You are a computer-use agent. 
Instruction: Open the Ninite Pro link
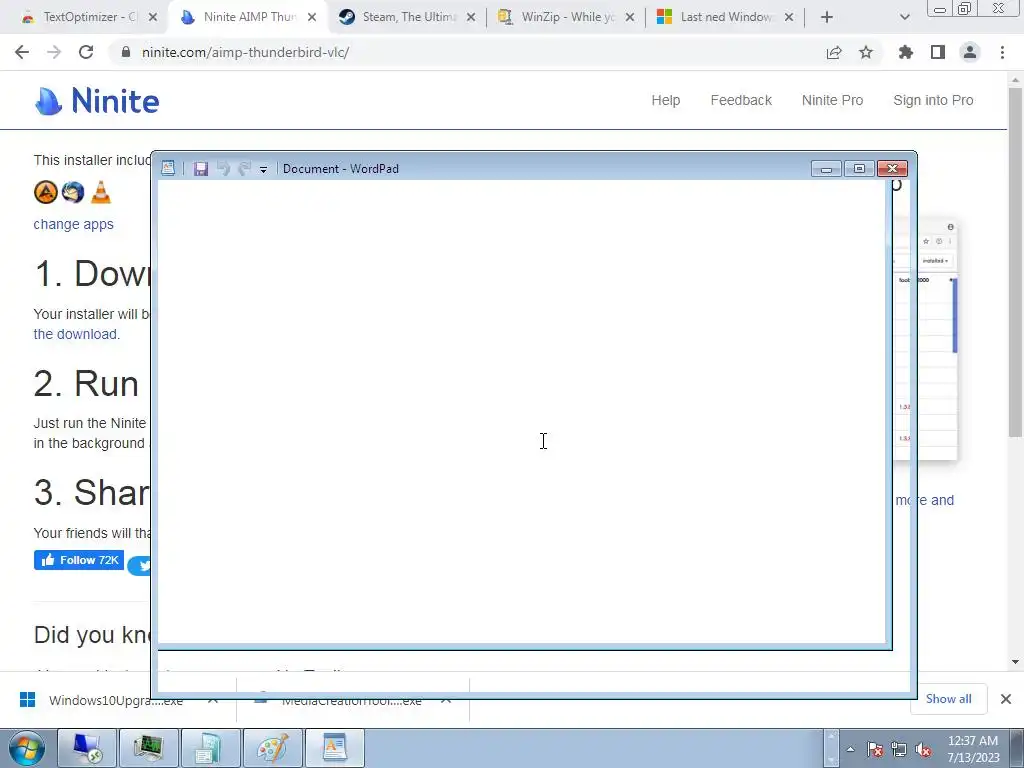(832, 100)
